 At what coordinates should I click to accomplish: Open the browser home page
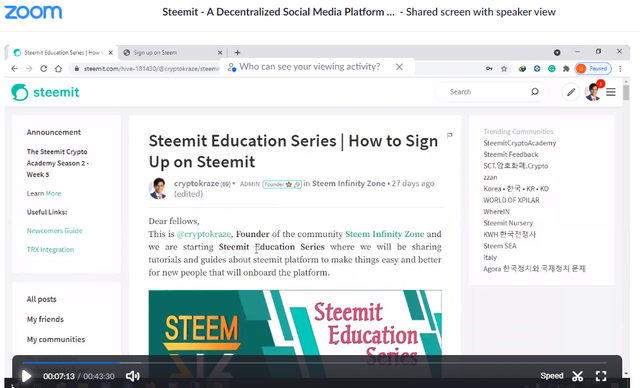tap(58, 69)
